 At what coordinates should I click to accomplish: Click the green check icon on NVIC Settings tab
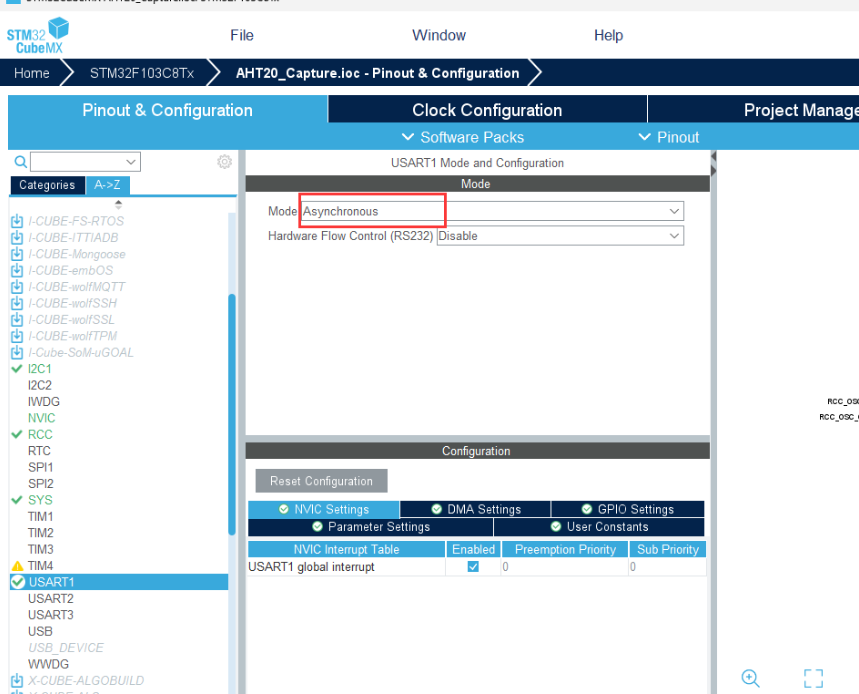[x=284, y=509]
